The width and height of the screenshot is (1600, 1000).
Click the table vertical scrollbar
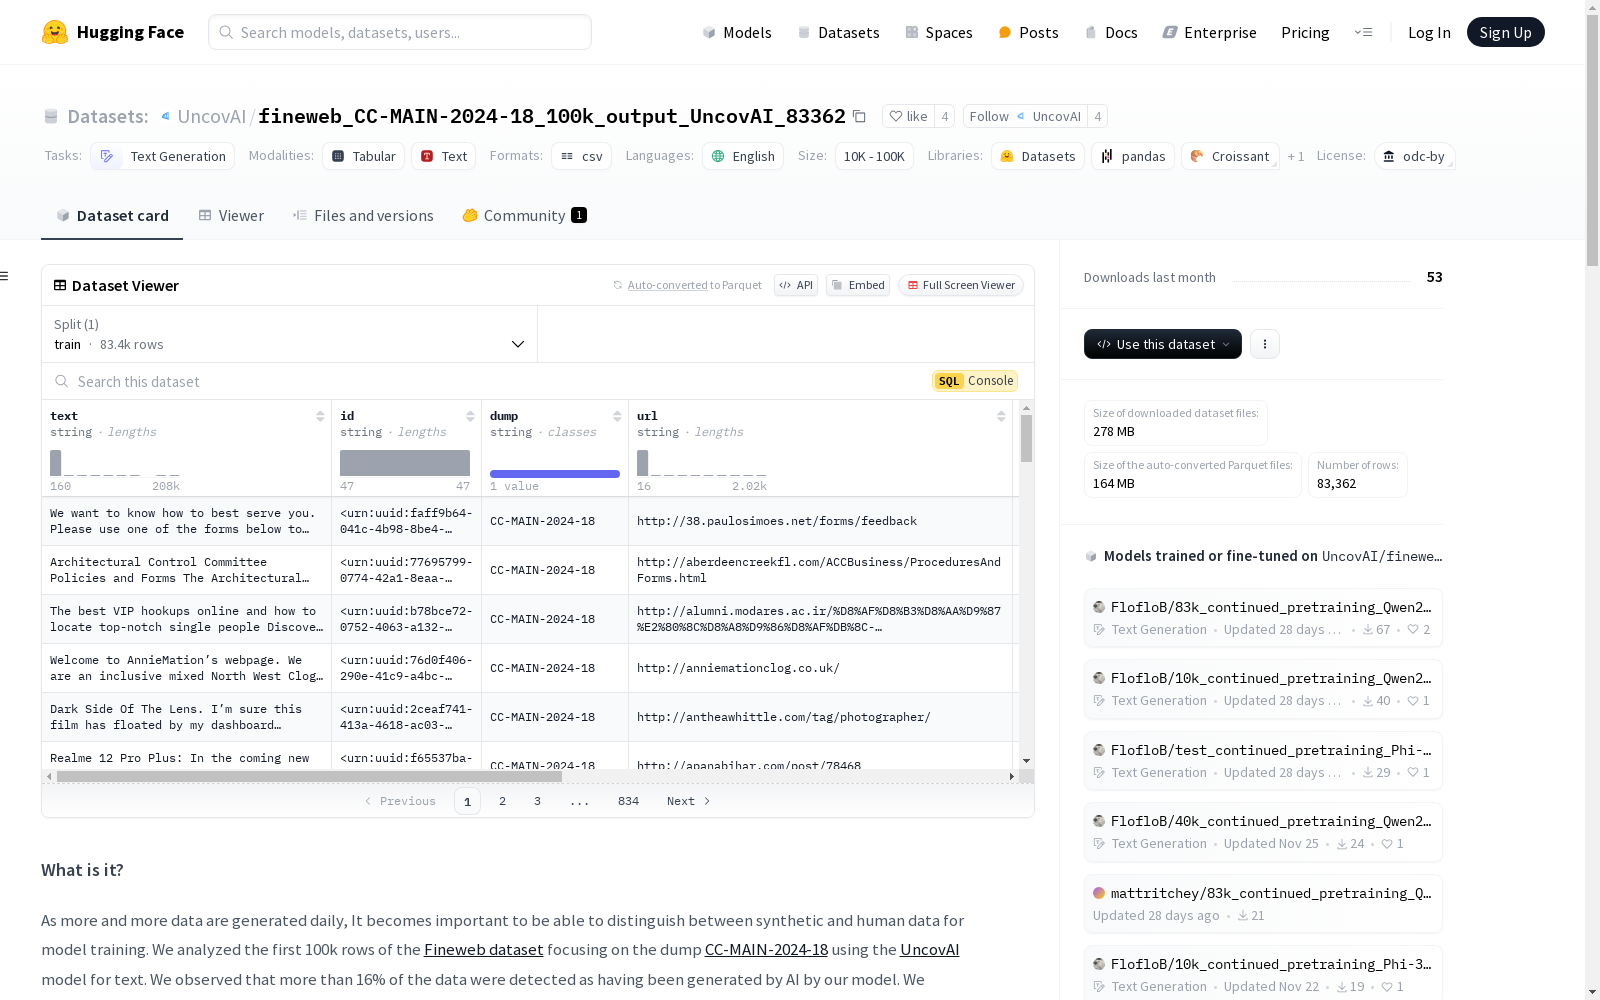click(1026, 438)
